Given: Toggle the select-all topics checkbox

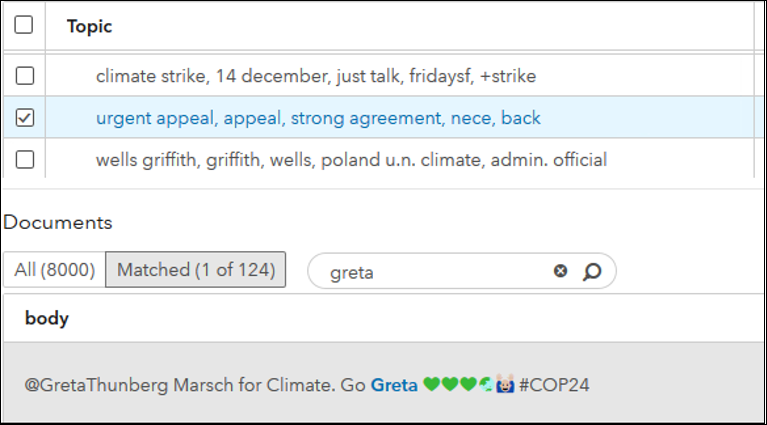Looking at the screenshot, I should (x=24, y=26).
